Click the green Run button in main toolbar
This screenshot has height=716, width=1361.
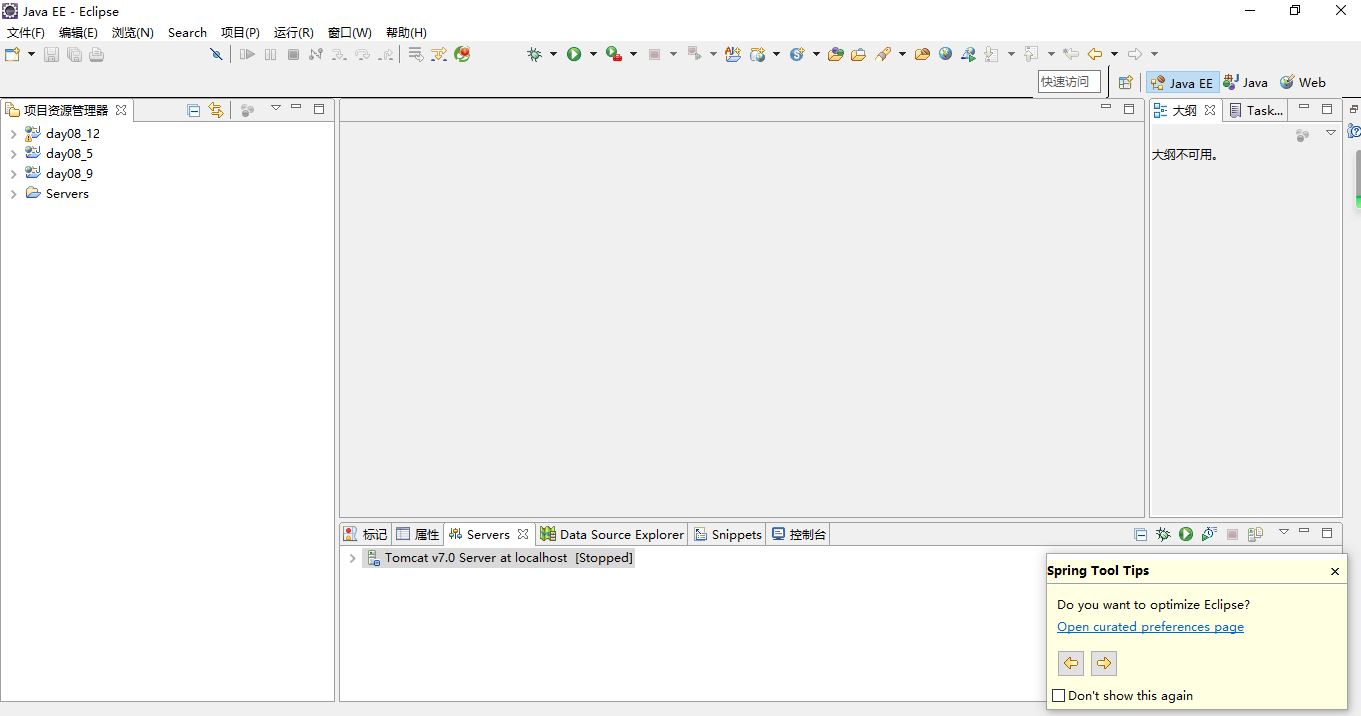pyautogui.click(x=574, y=54)
